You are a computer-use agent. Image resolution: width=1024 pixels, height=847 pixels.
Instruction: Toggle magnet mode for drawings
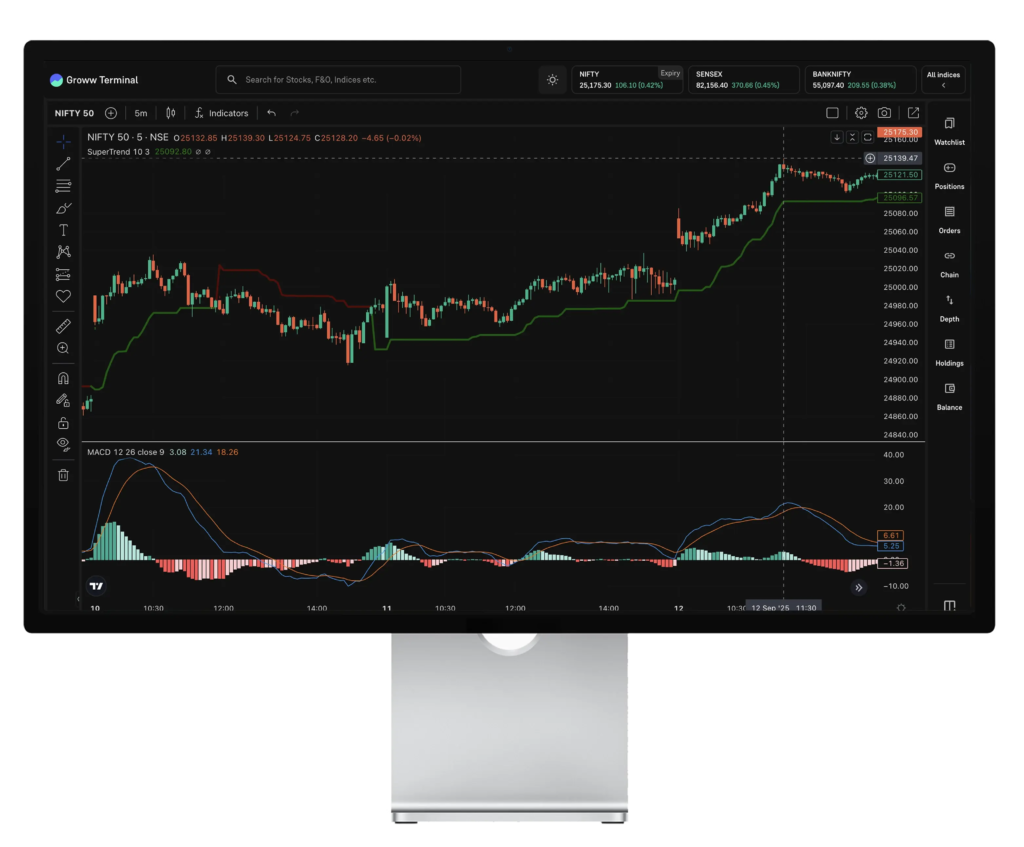[x=63, y=379]
